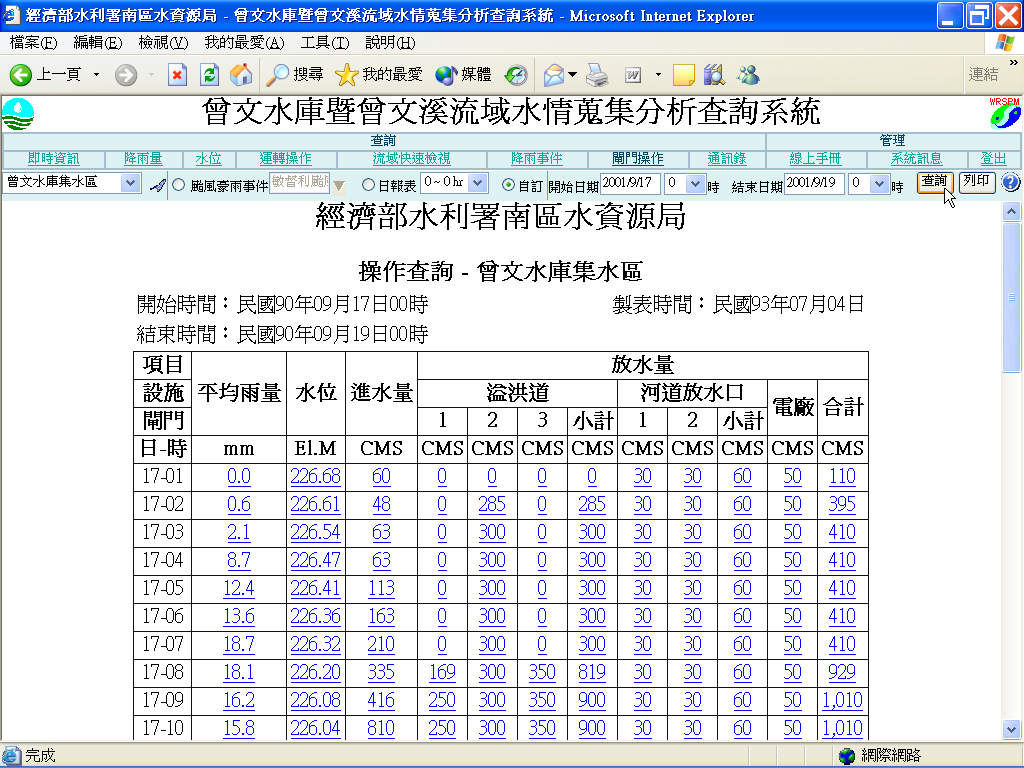This screenshot has width=1024, height=768.
Task: Select the 颱風豪雨事件 radio button
Action: [x=178, y=185]
